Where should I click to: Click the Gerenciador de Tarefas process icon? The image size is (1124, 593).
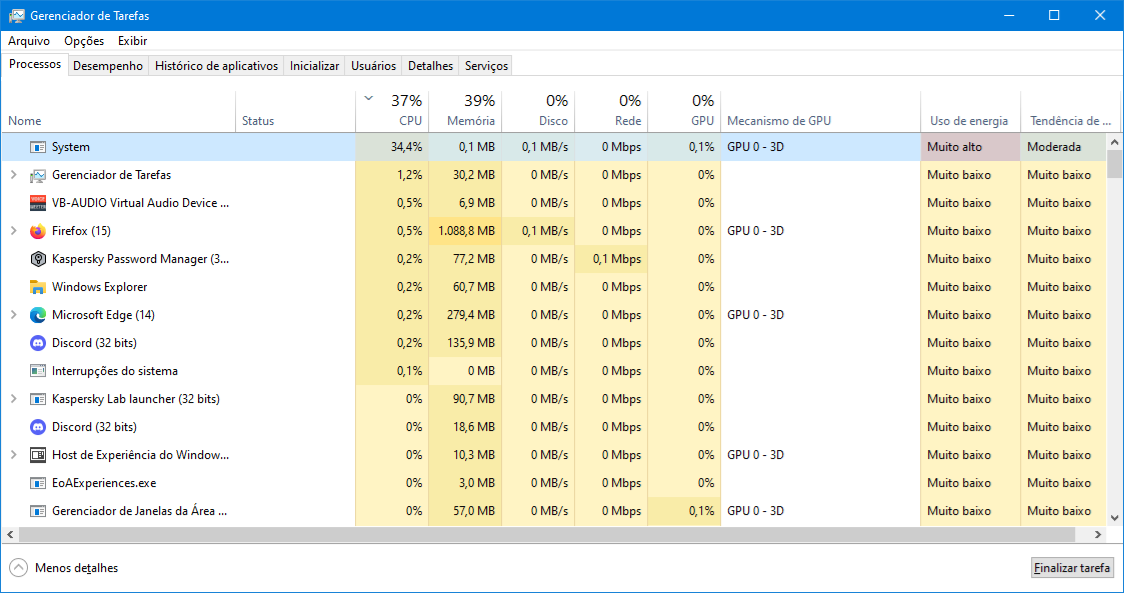point(38,175)
